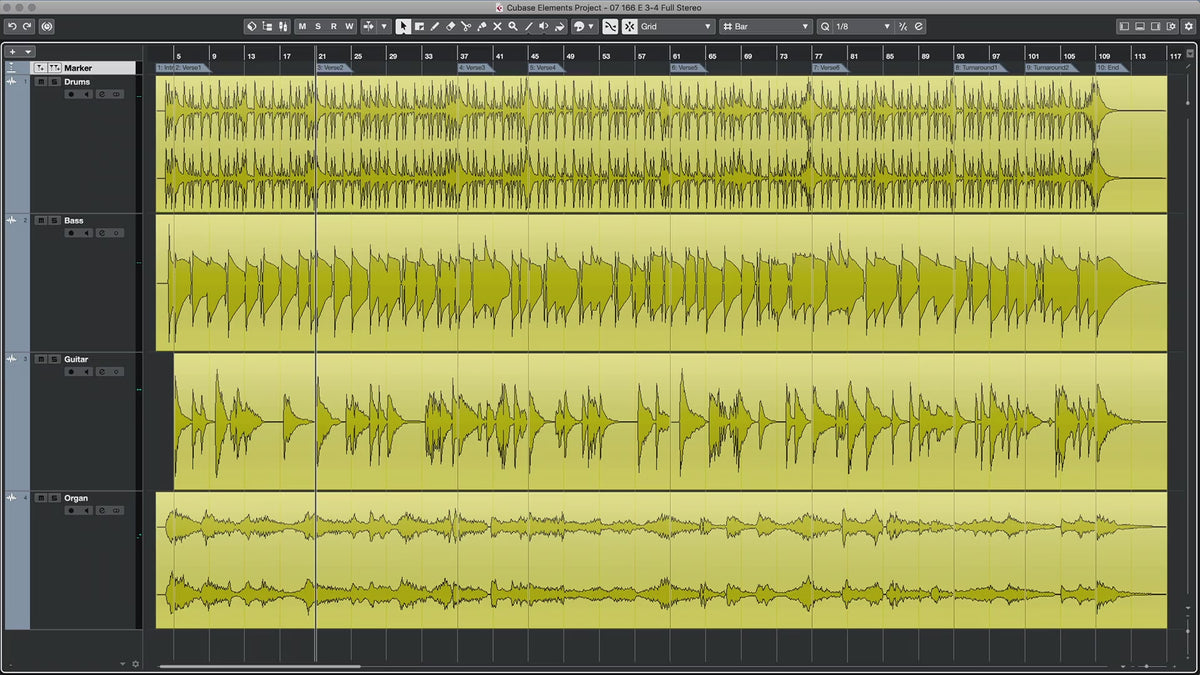
Task: Select the Organ track in the list
Action: [76, 497]
